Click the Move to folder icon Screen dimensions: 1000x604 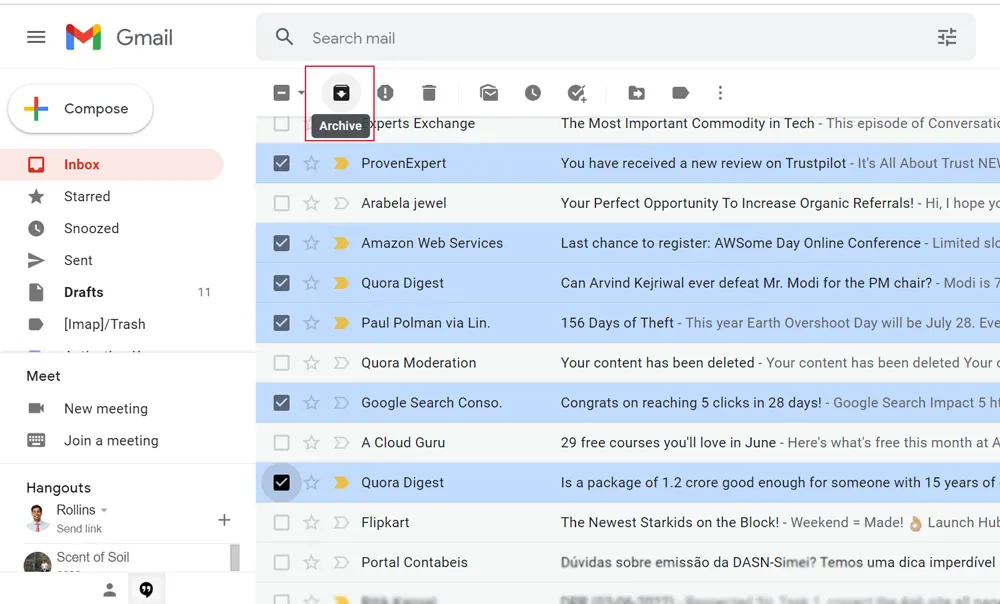coord(636,93)
